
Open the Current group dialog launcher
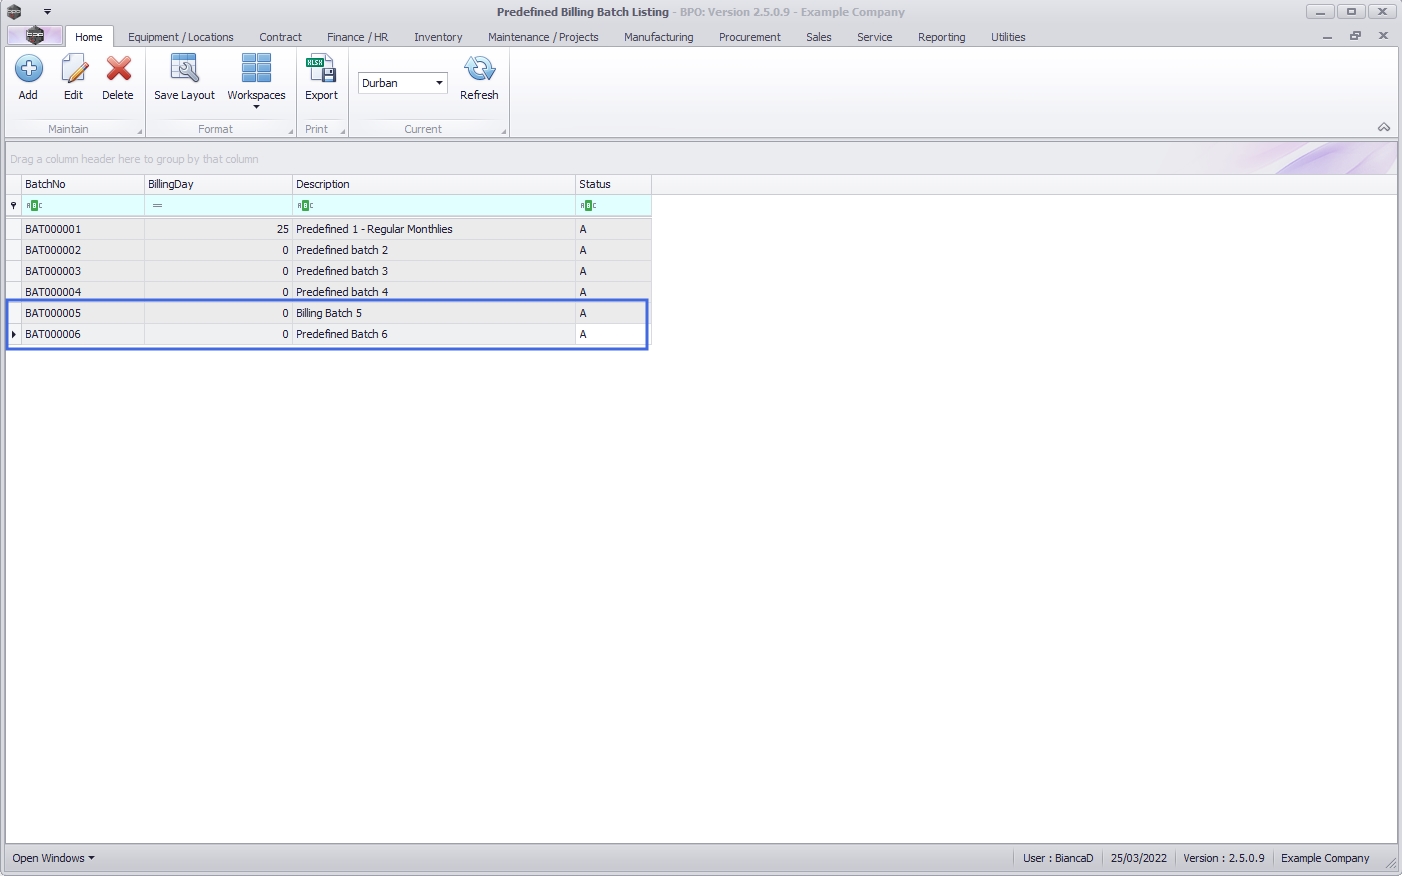point(503,131)
